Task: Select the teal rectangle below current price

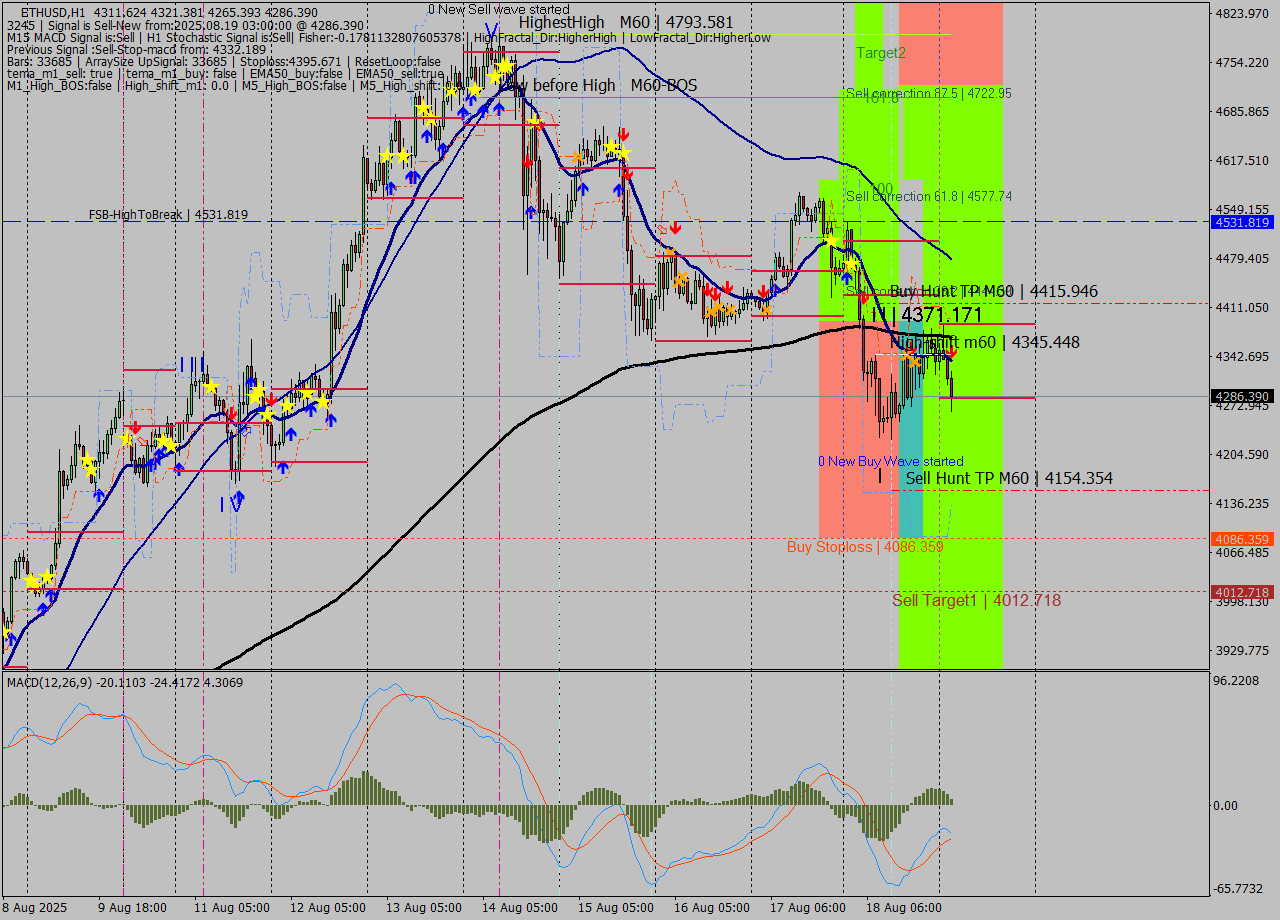Action: (x=910, y=480)
